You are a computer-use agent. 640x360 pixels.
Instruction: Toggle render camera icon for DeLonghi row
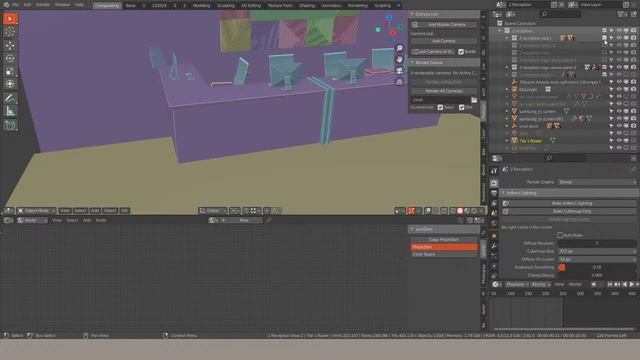click(x=633, y=89)
